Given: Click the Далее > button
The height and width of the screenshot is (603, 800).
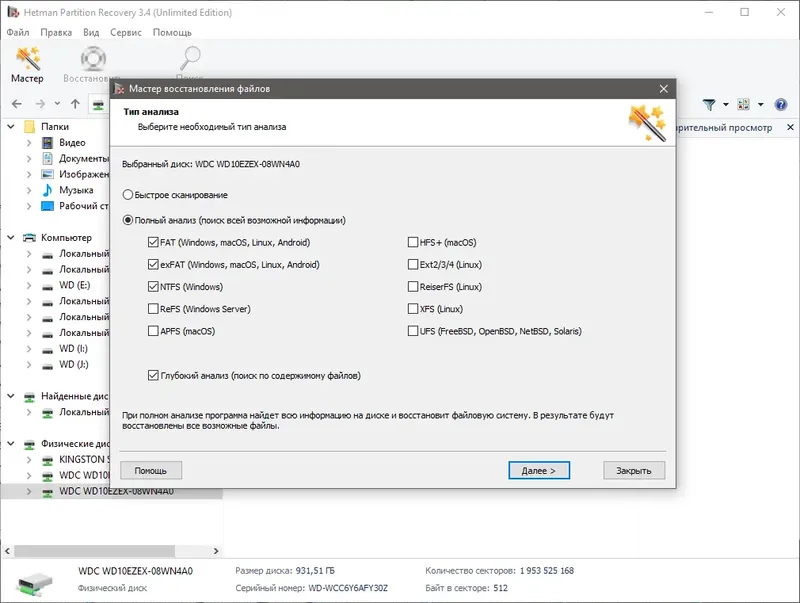Looking at the screenshot, I should tap(539, 470).
